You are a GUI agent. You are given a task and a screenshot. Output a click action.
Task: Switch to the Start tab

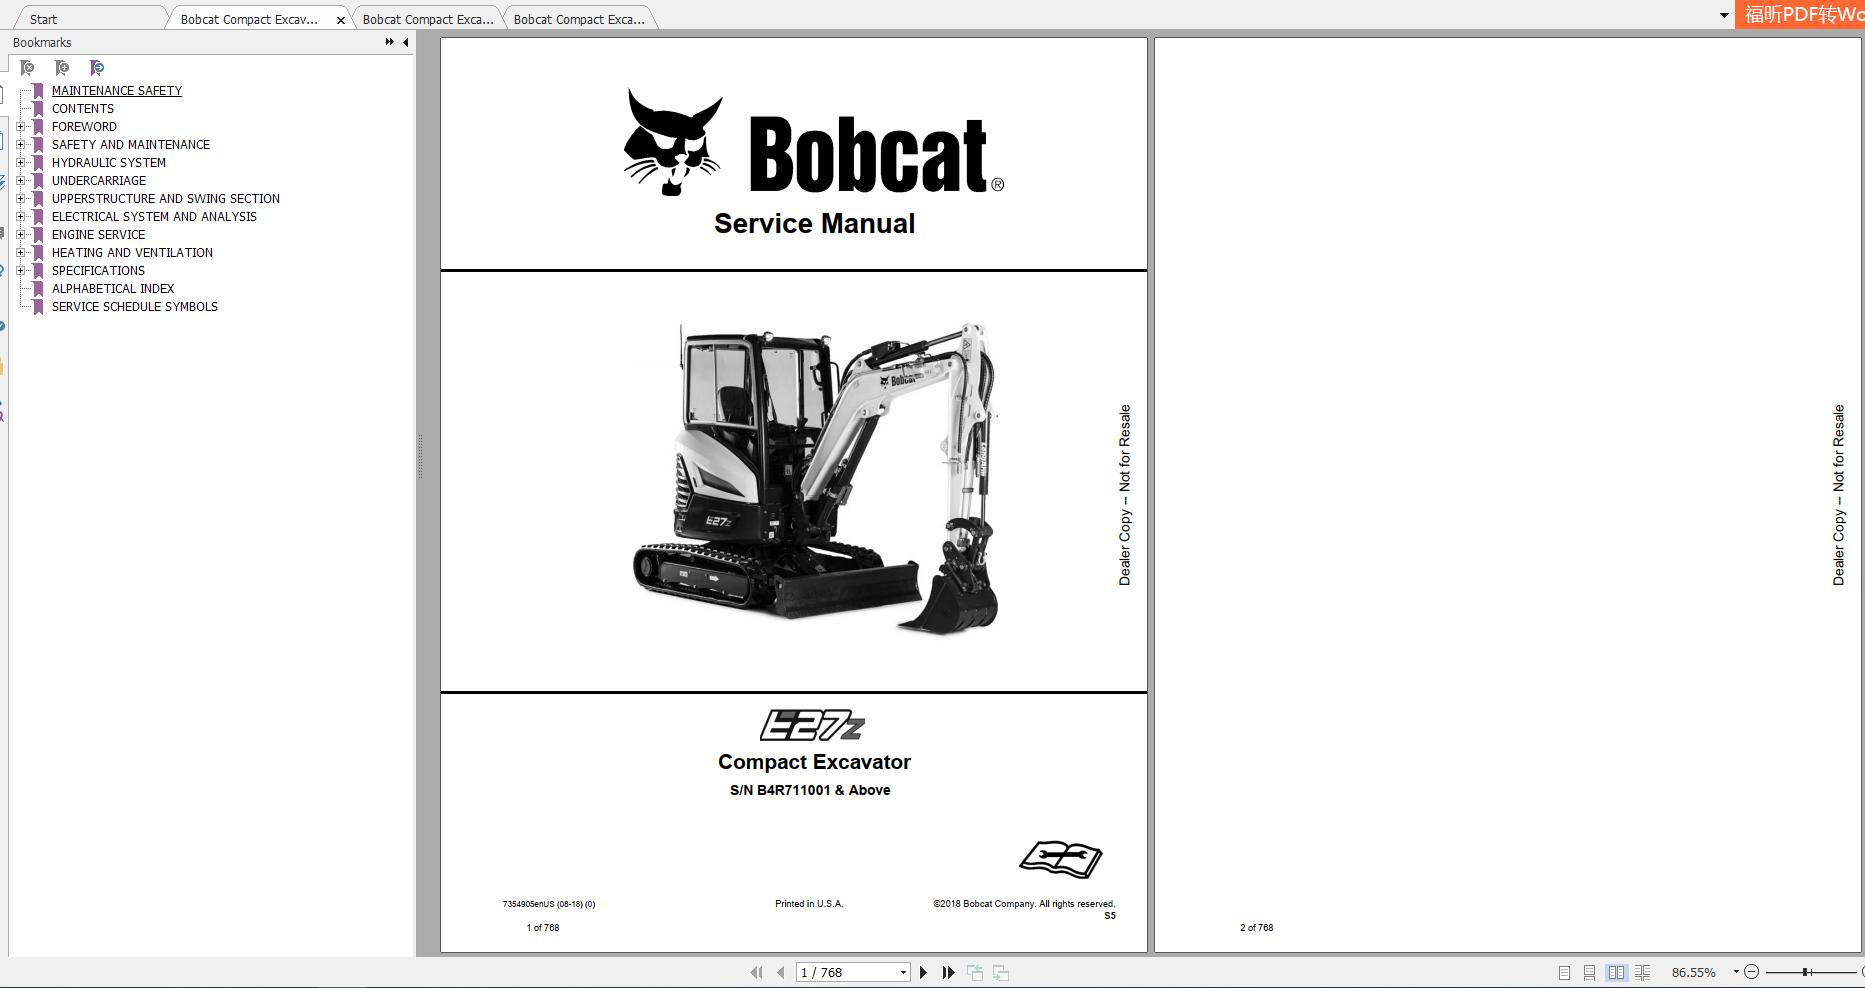coord(43,18)
